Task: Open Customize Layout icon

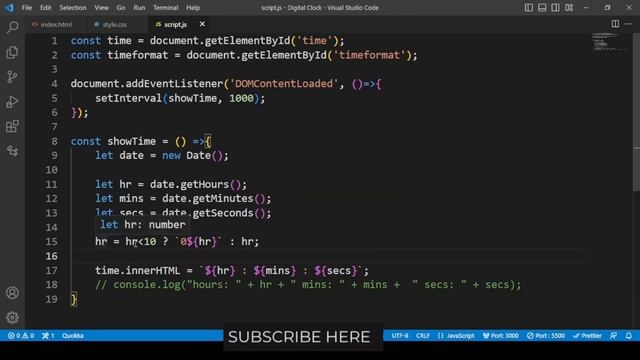Action: tap(569, 7)
